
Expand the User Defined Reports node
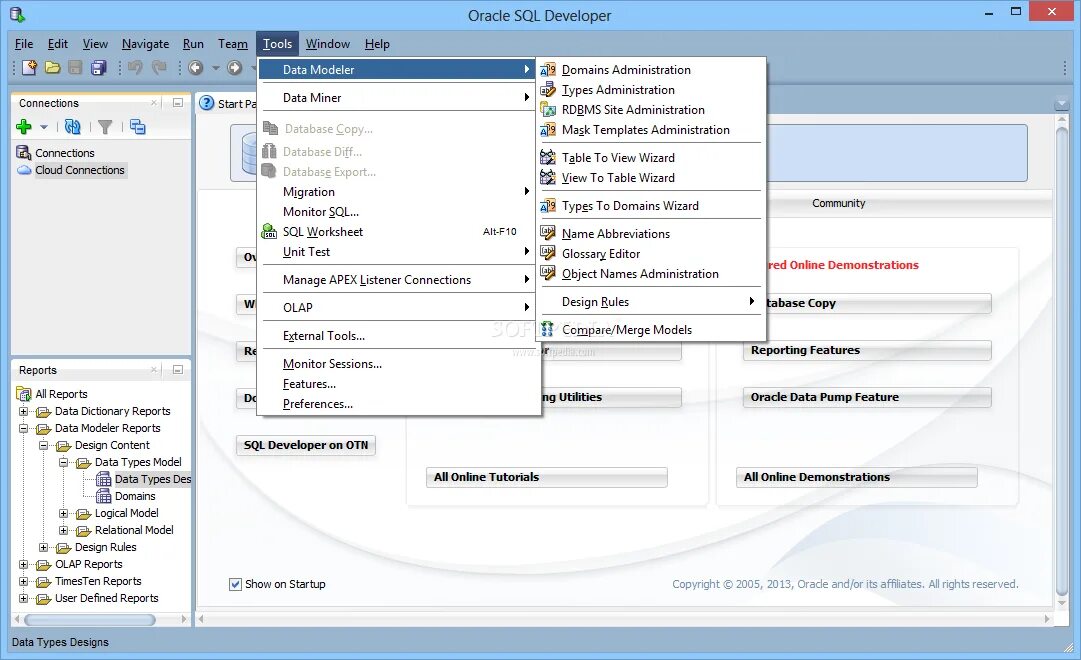pos(23,598)
